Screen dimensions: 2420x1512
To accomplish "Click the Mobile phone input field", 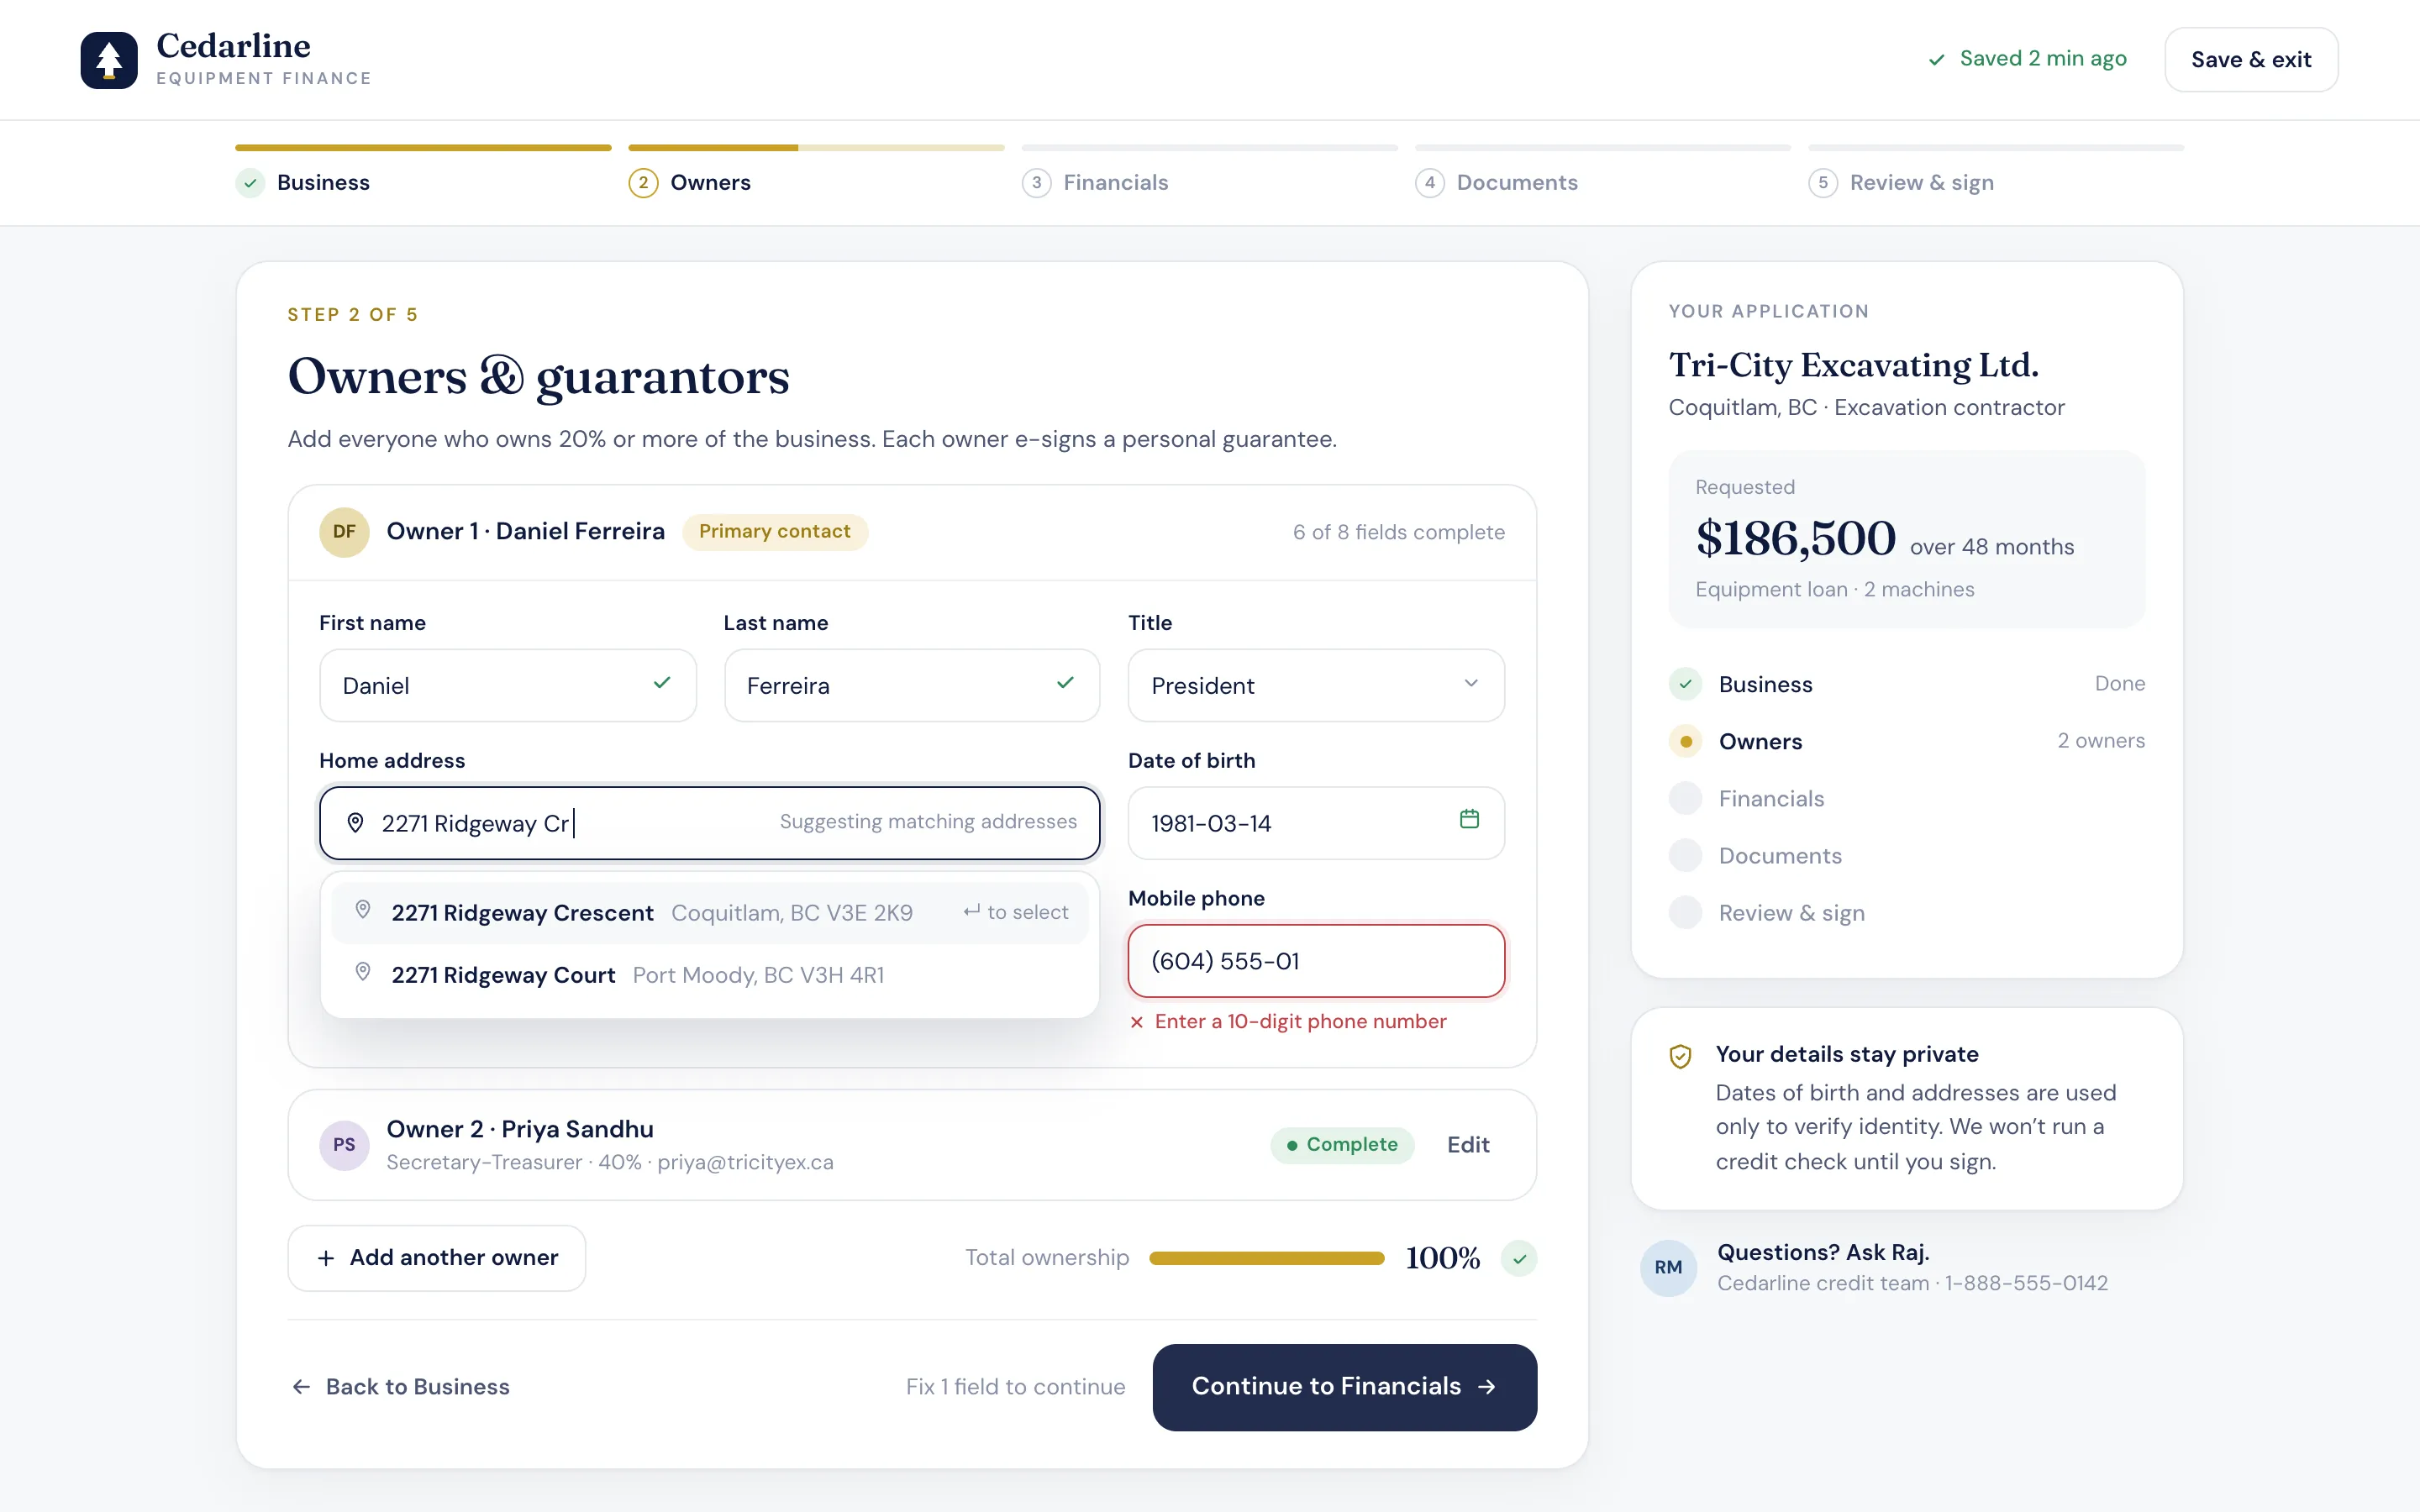I will point(1316,961).
